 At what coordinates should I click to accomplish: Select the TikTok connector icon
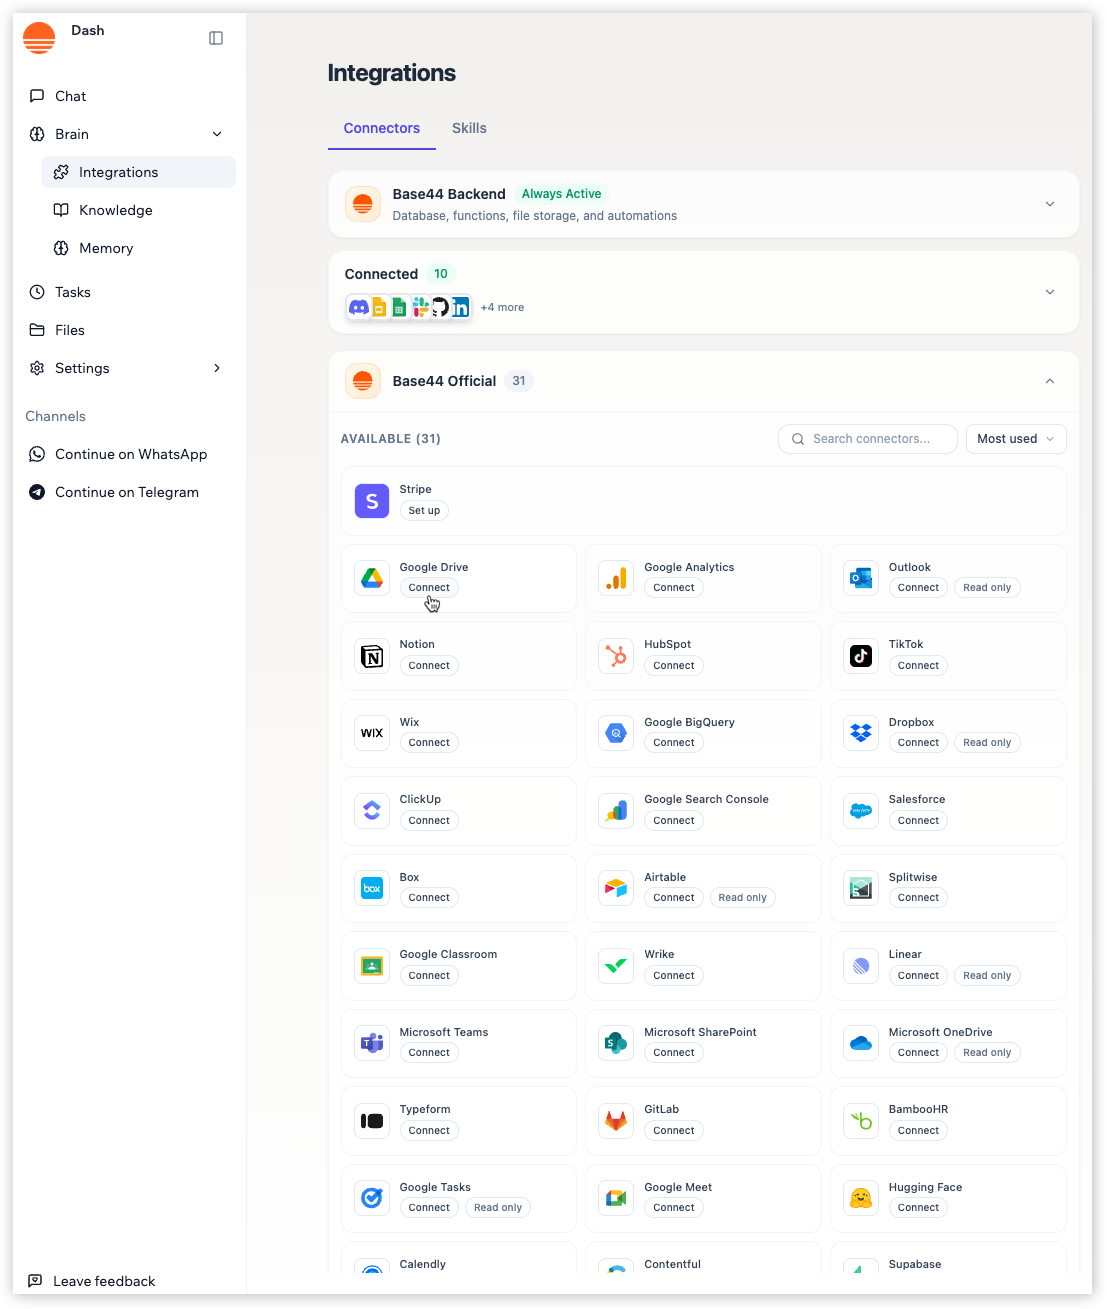pos(860,656)
